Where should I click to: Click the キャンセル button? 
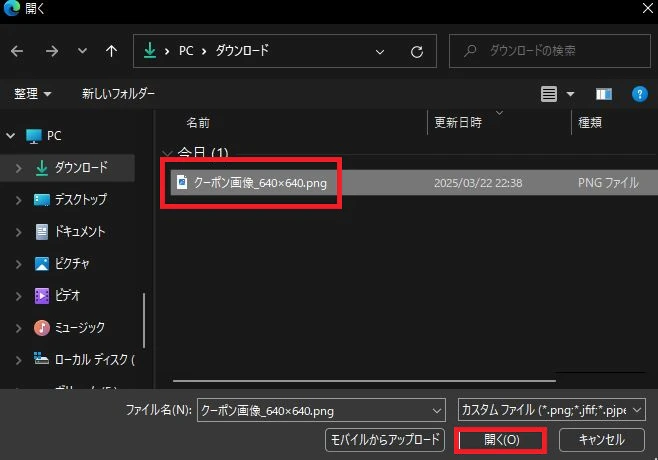coord(602,440)
